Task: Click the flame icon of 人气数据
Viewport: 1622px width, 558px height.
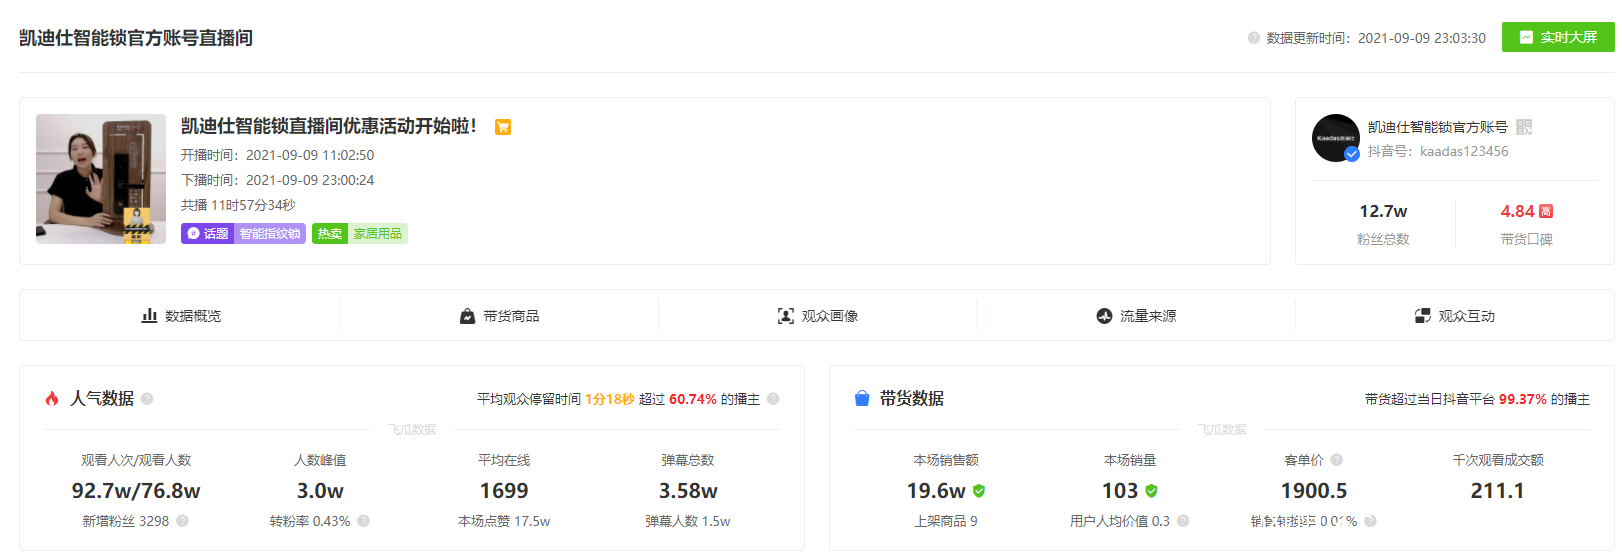Action: 52,398
